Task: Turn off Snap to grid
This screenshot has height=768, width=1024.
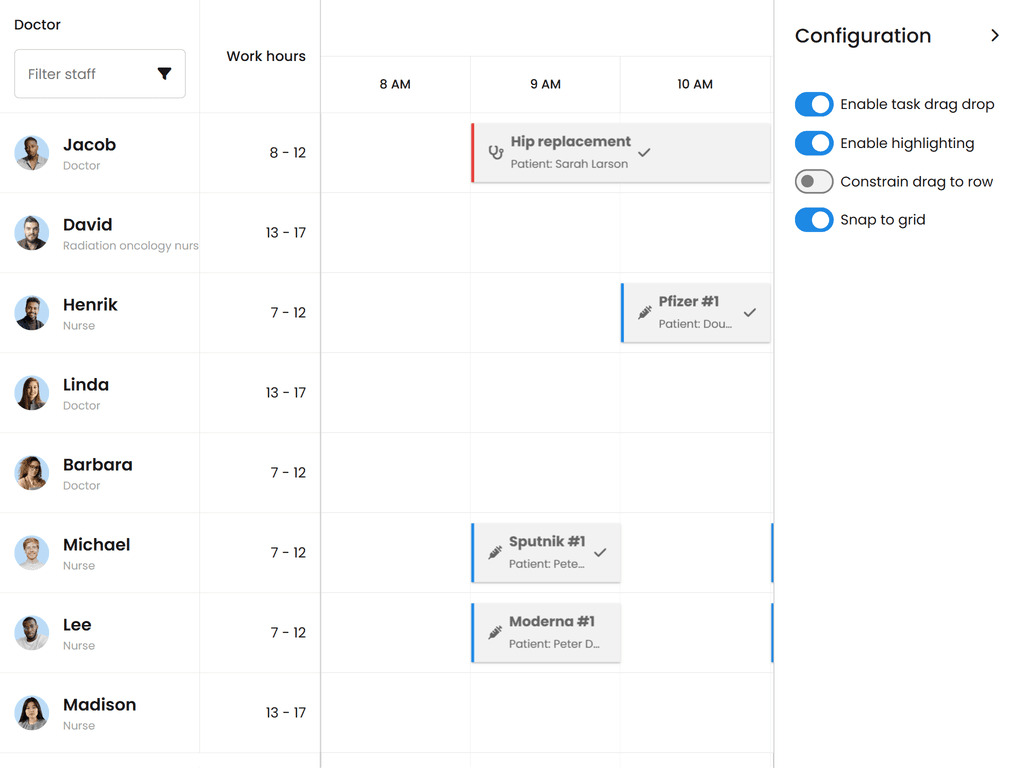Action: (x=815, y=220)
